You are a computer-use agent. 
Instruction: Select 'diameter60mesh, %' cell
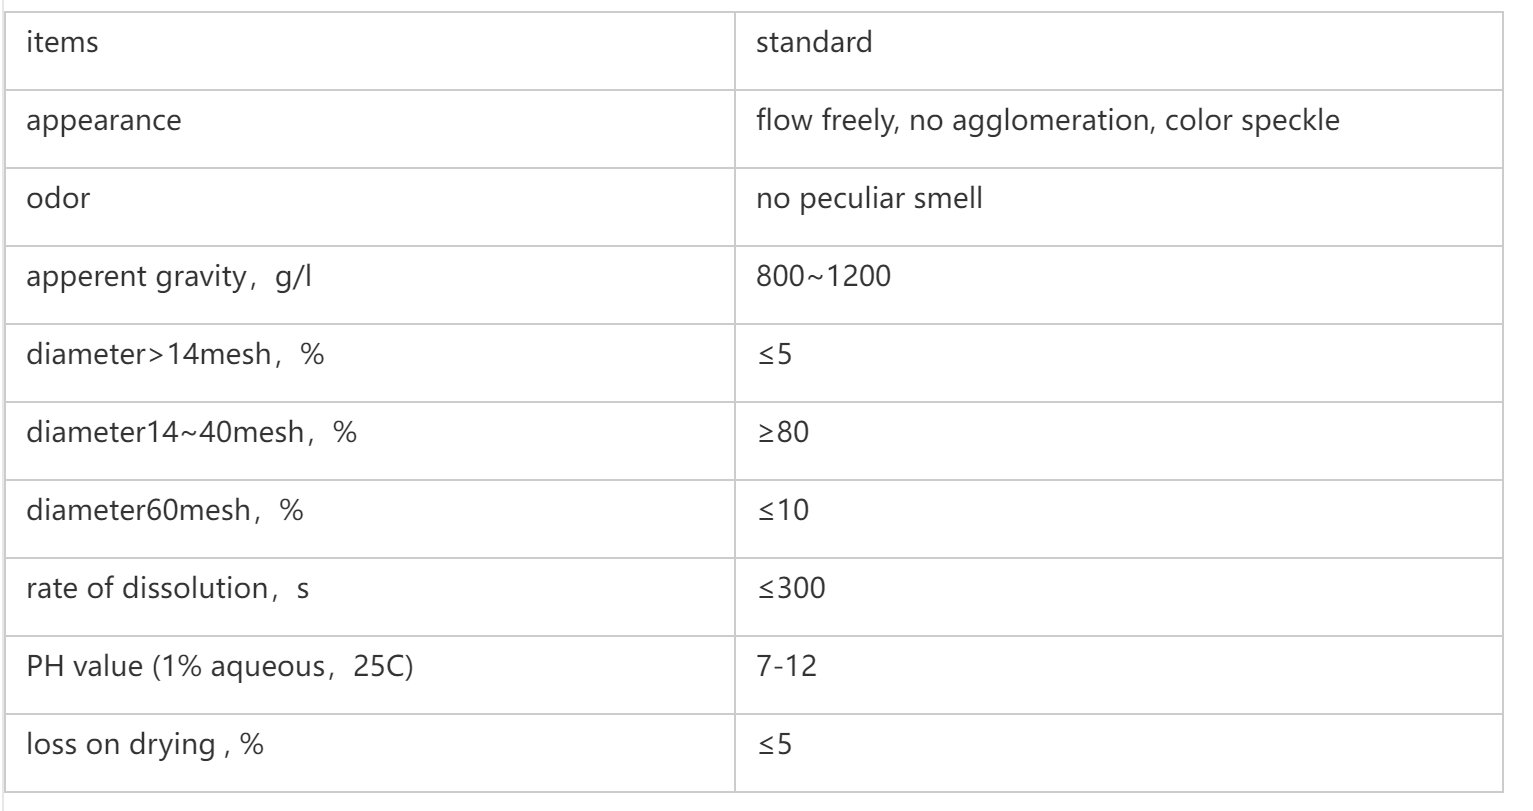click(165, 510)
